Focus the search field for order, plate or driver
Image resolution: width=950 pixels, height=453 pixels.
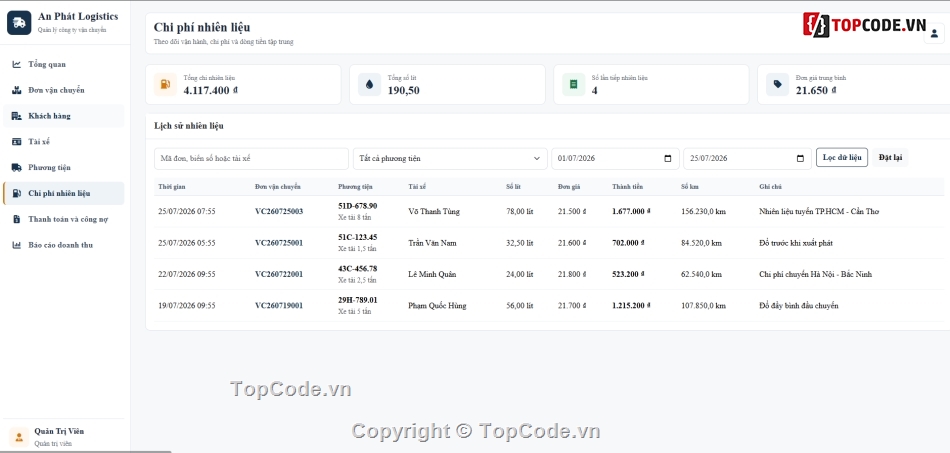[251, 159]
